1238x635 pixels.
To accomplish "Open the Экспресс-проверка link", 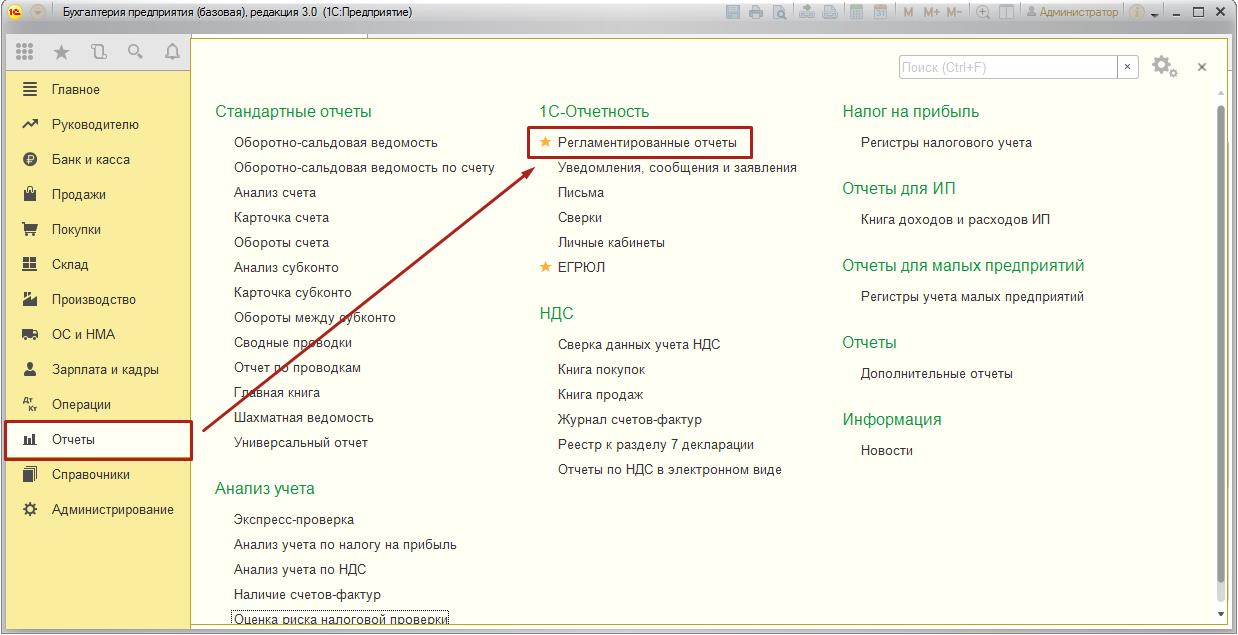I will point(294,519).
